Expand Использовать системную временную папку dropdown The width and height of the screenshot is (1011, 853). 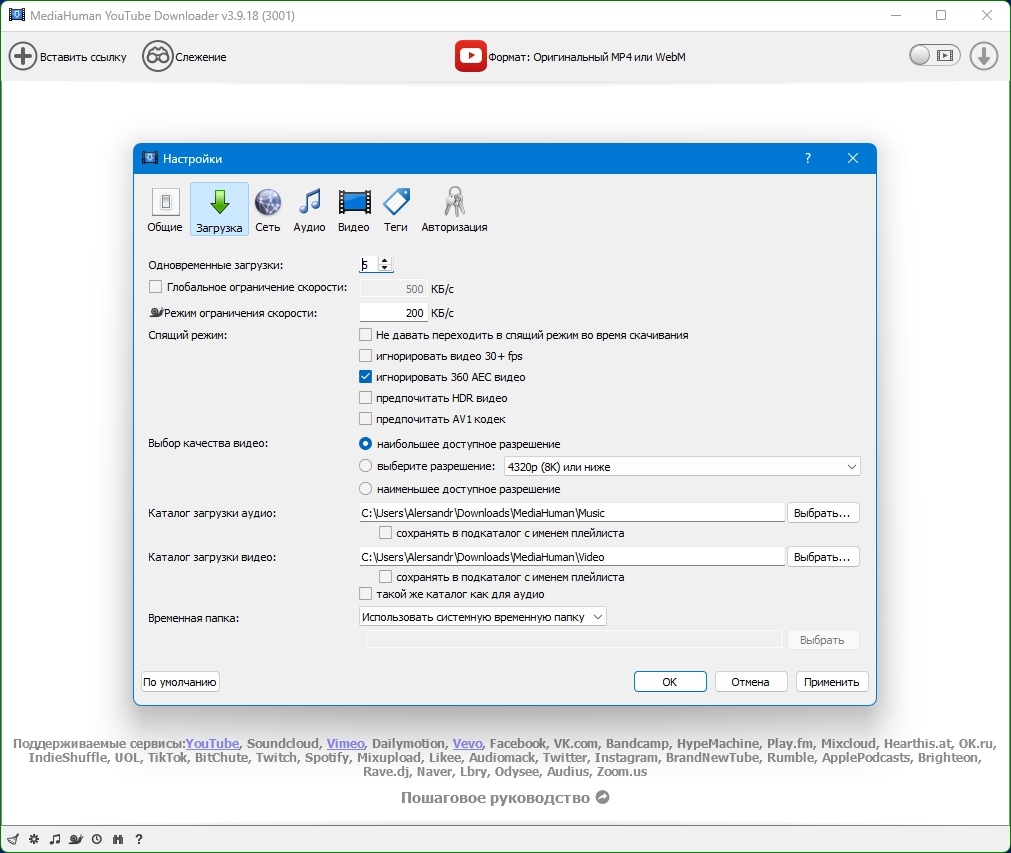tap(483, 617)
